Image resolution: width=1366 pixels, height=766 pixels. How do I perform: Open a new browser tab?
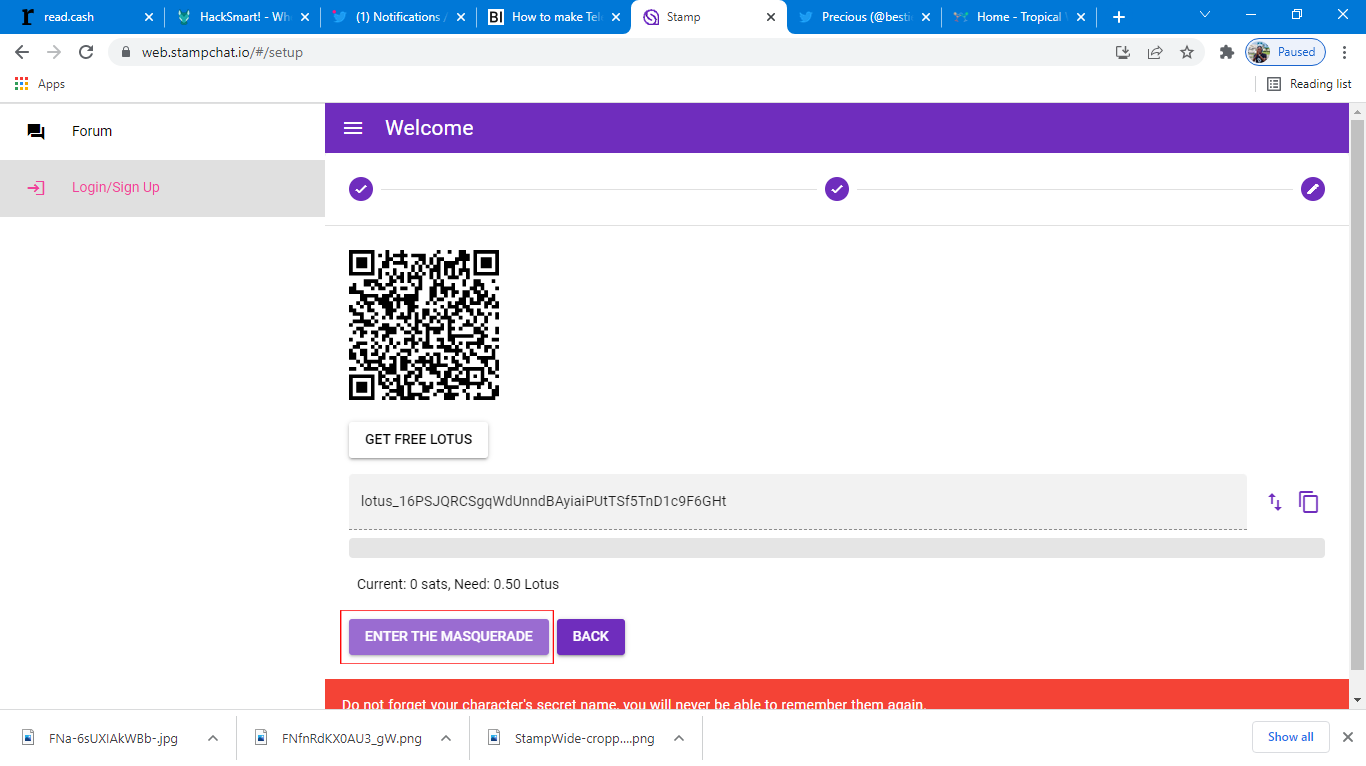[x=1119, y=17]
